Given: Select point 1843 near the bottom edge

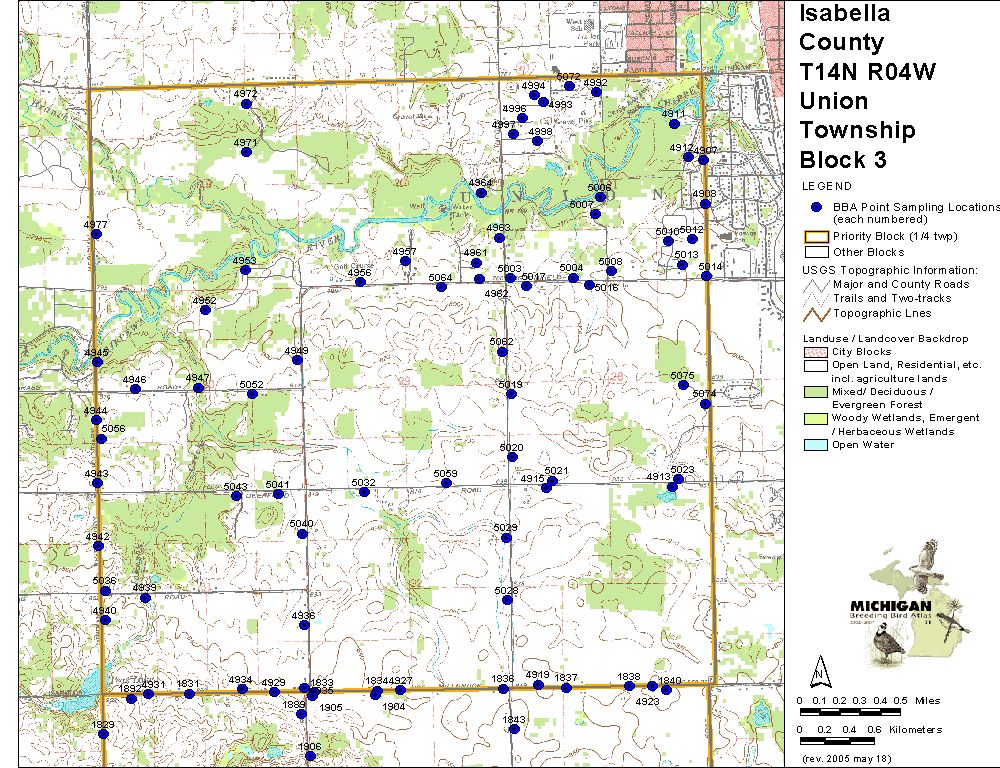Looking at the screenshot, I should (514, 729).
